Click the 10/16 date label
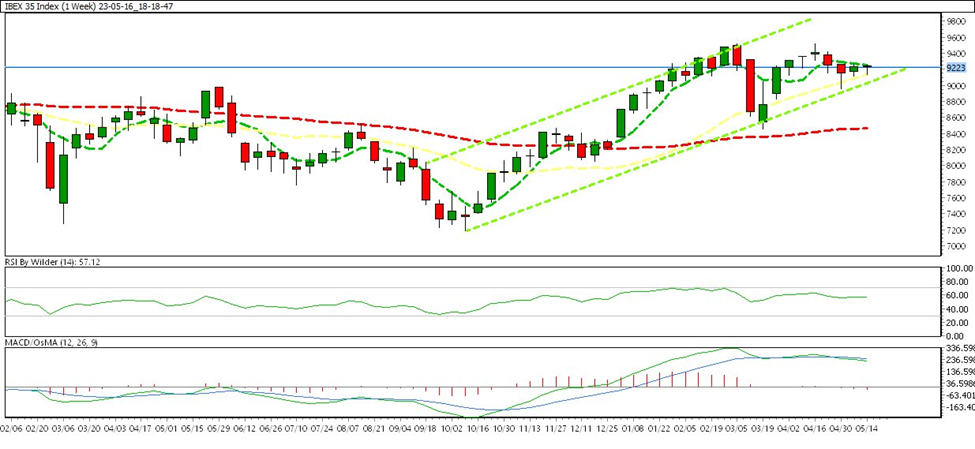Screen dimensions: 975x449 pos(478,429)
